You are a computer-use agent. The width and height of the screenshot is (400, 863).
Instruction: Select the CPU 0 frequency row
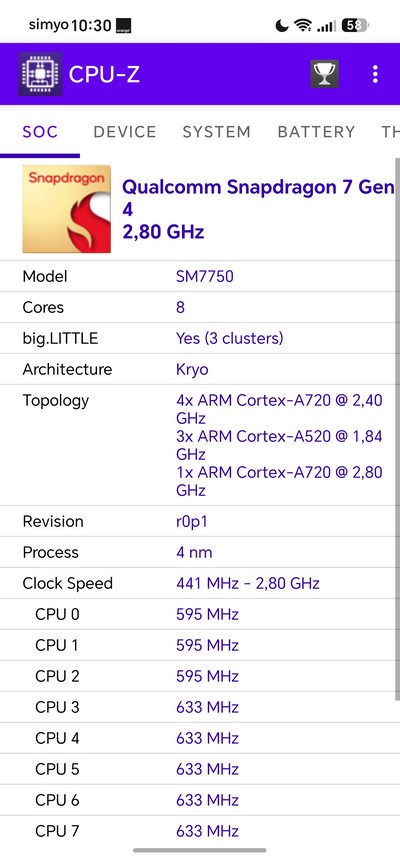[x=198, y=614]
